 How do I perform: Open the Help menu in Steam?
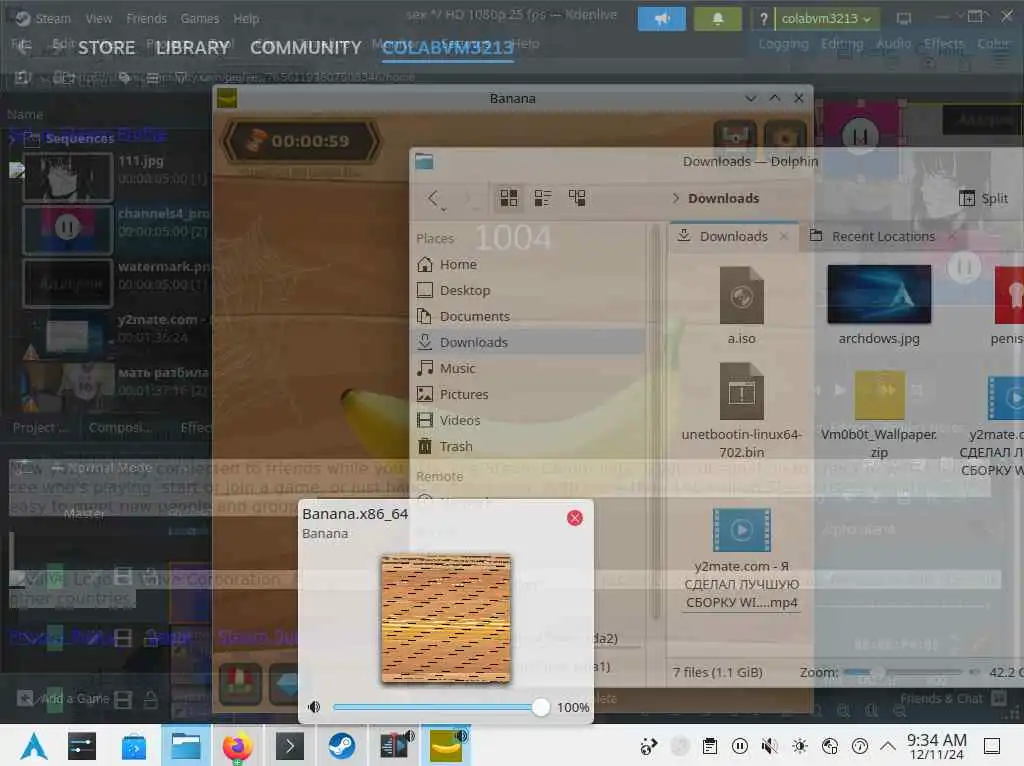pyautogui.click(x=246, y=18)
